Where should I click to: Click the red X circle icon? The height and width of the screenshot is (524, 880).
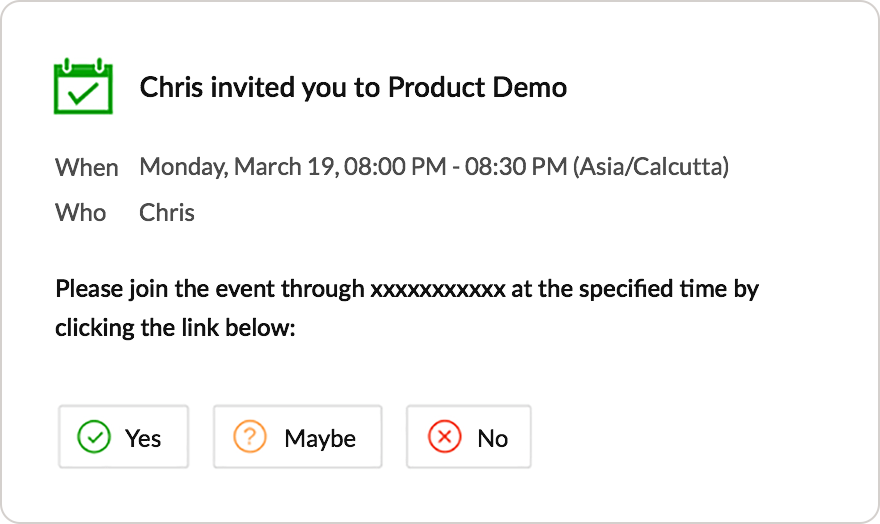(443, 437)
